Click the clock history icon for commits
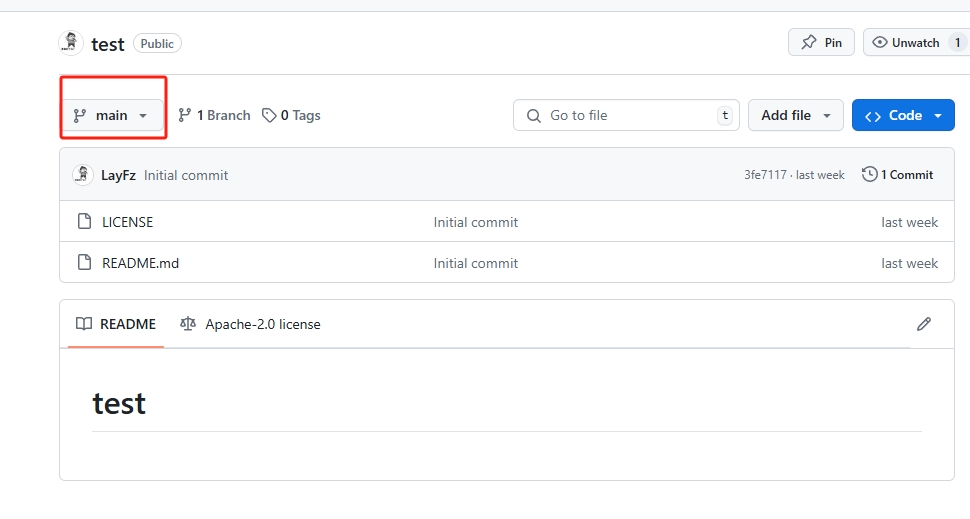970x519 pixels. click(870, 175)
